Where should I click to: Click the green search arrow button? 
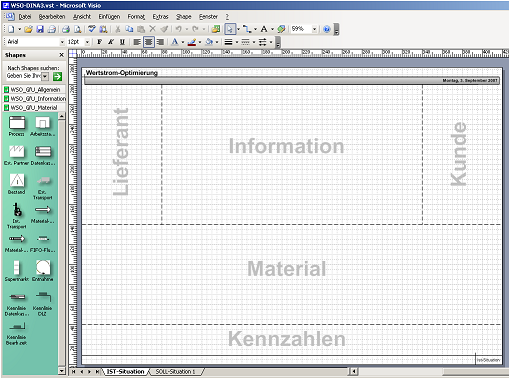point(58,77)
